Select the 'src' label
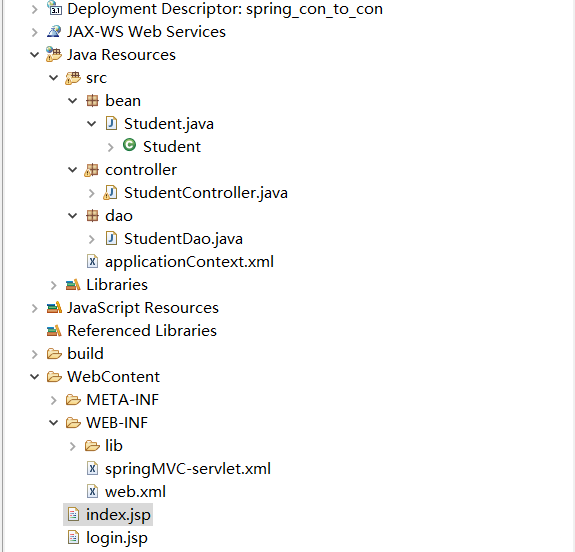 pos(96,78)
